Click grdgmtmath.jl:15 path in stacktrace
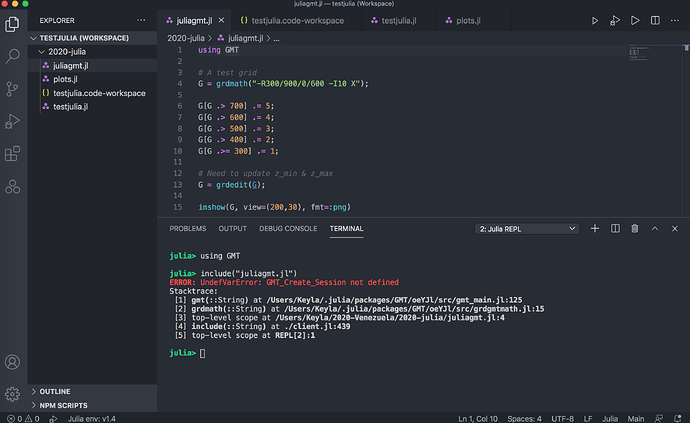This screenshot has width=690, height=423. 414,309
